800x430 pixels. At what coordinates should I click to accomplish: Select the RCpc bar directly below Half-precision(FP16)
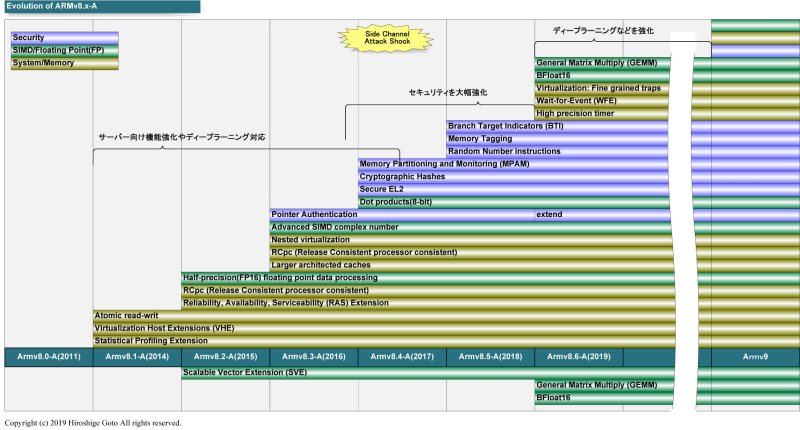[428, 290]
